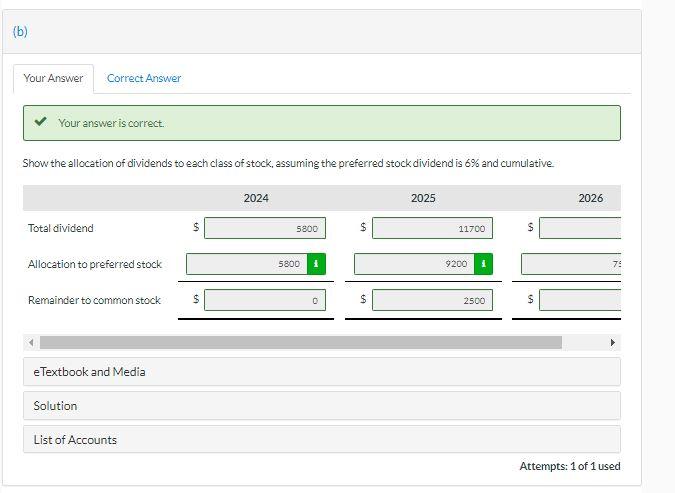
Task: Click 'Your answer is correct.' message
Action: tap(111, 123)
